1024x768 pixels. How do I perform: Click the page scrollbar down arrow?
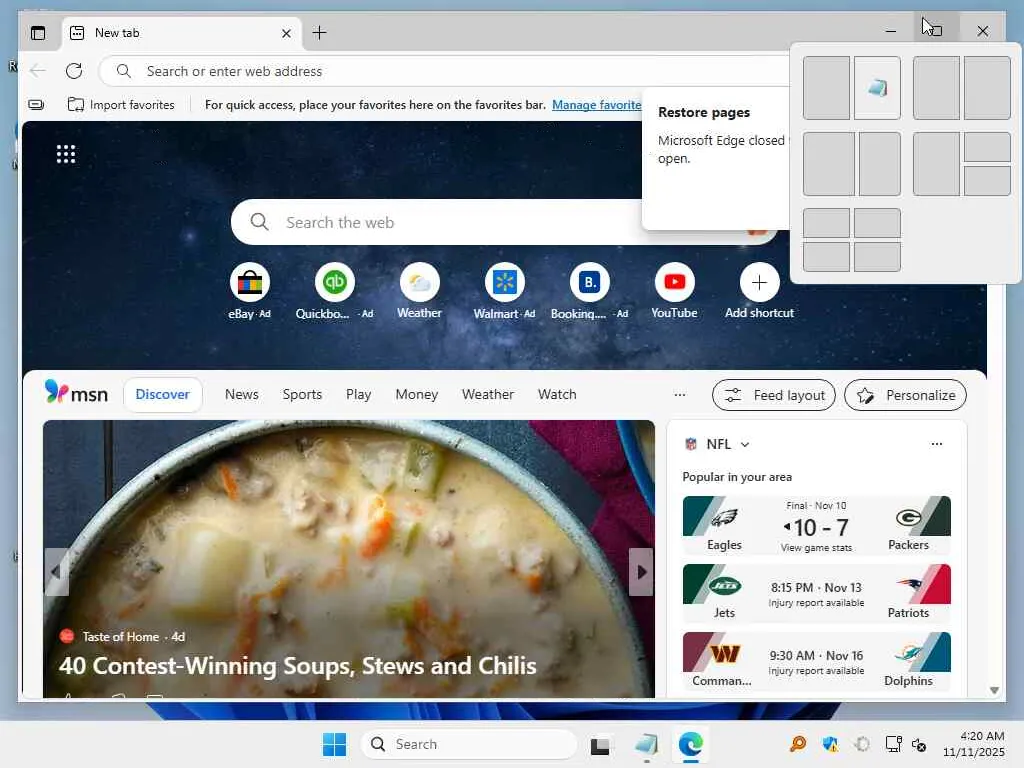(x=994, y=690)
